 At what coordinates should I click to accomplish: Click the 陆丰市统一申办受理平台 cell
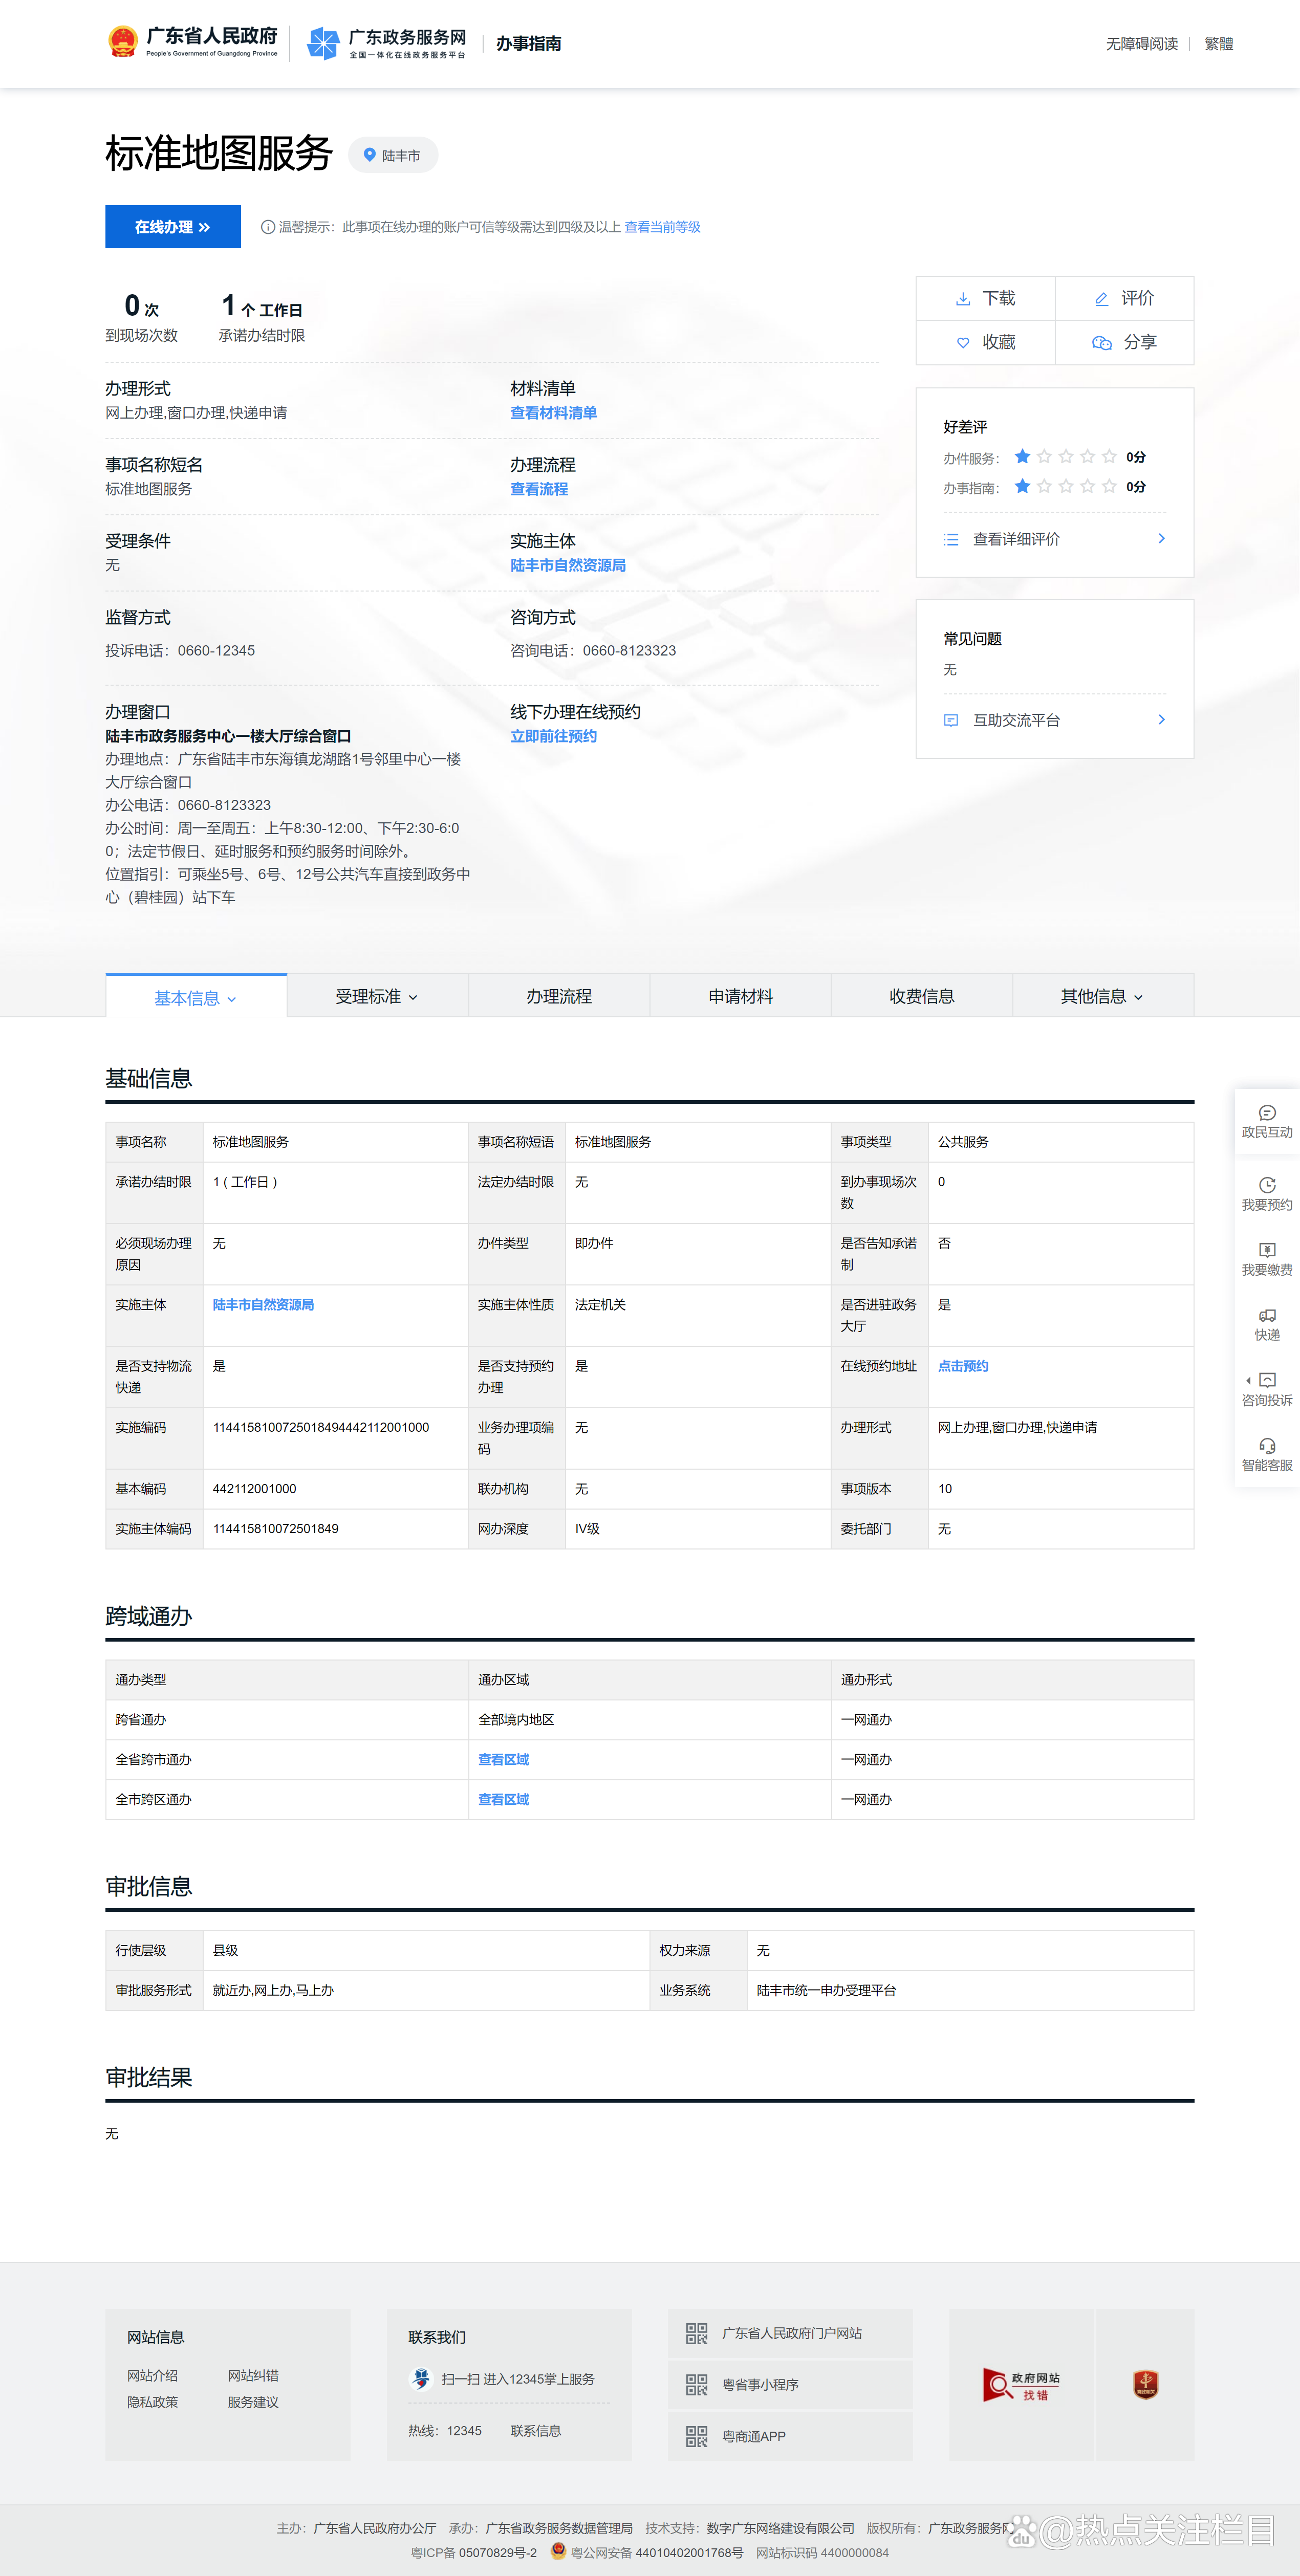(970, 1990)
